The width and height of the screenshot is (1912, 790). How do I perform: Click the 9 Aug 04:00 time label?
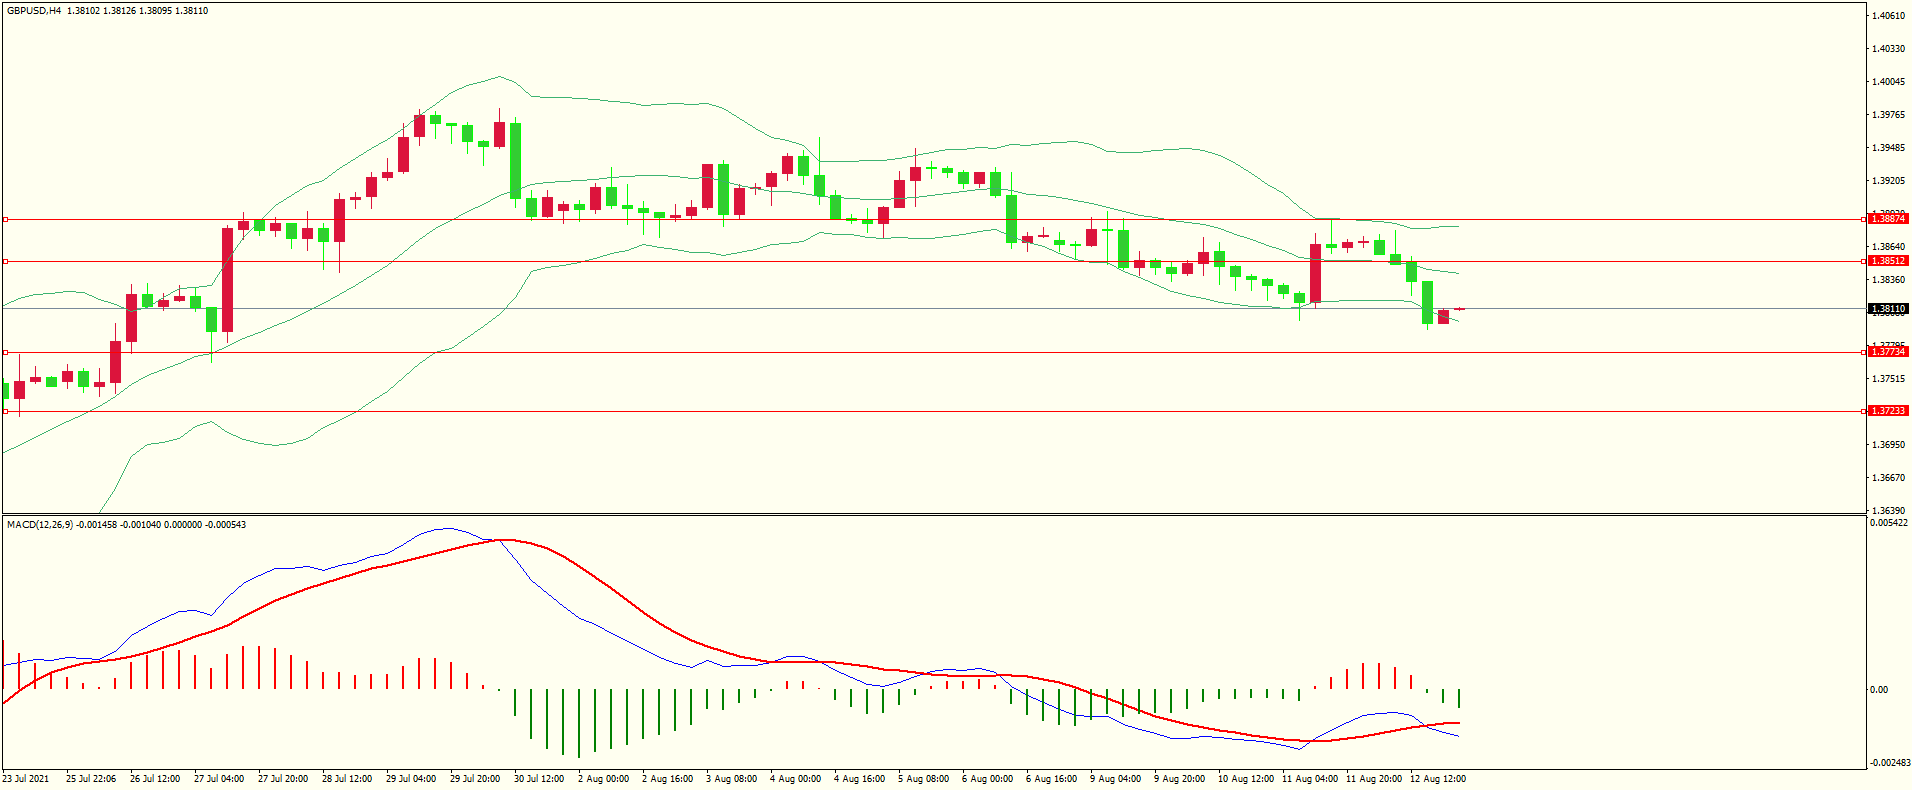[1115, 779]
